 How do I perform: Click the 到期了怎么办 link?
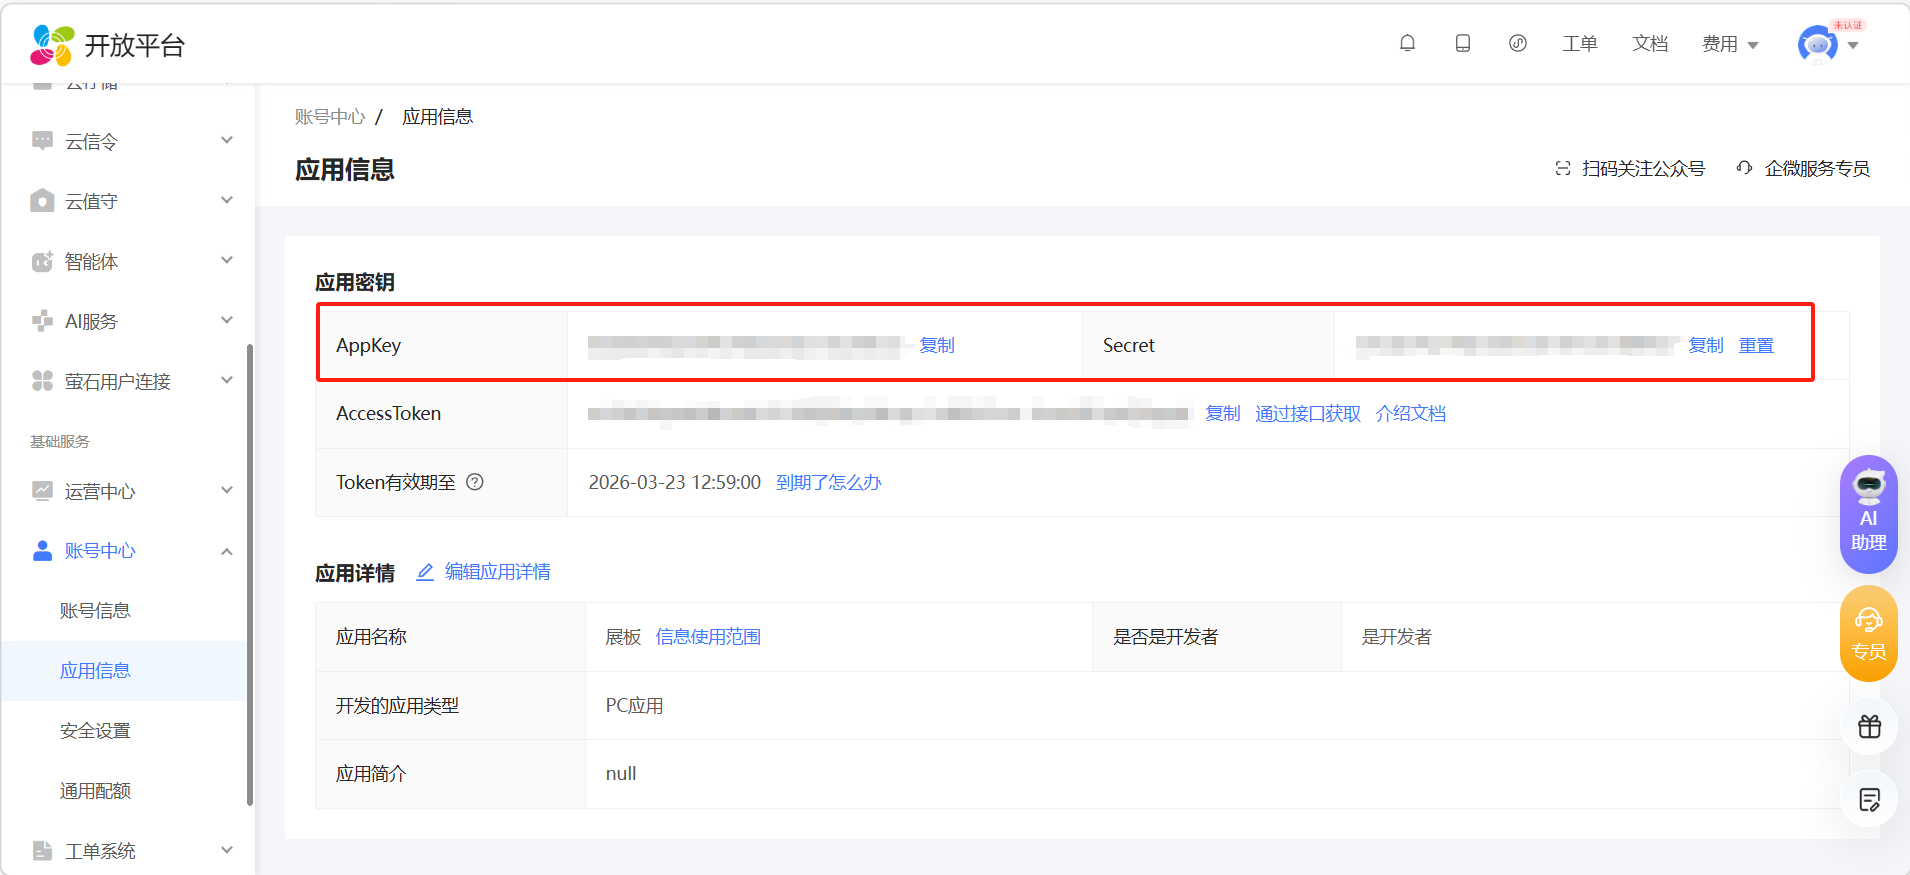828,482
